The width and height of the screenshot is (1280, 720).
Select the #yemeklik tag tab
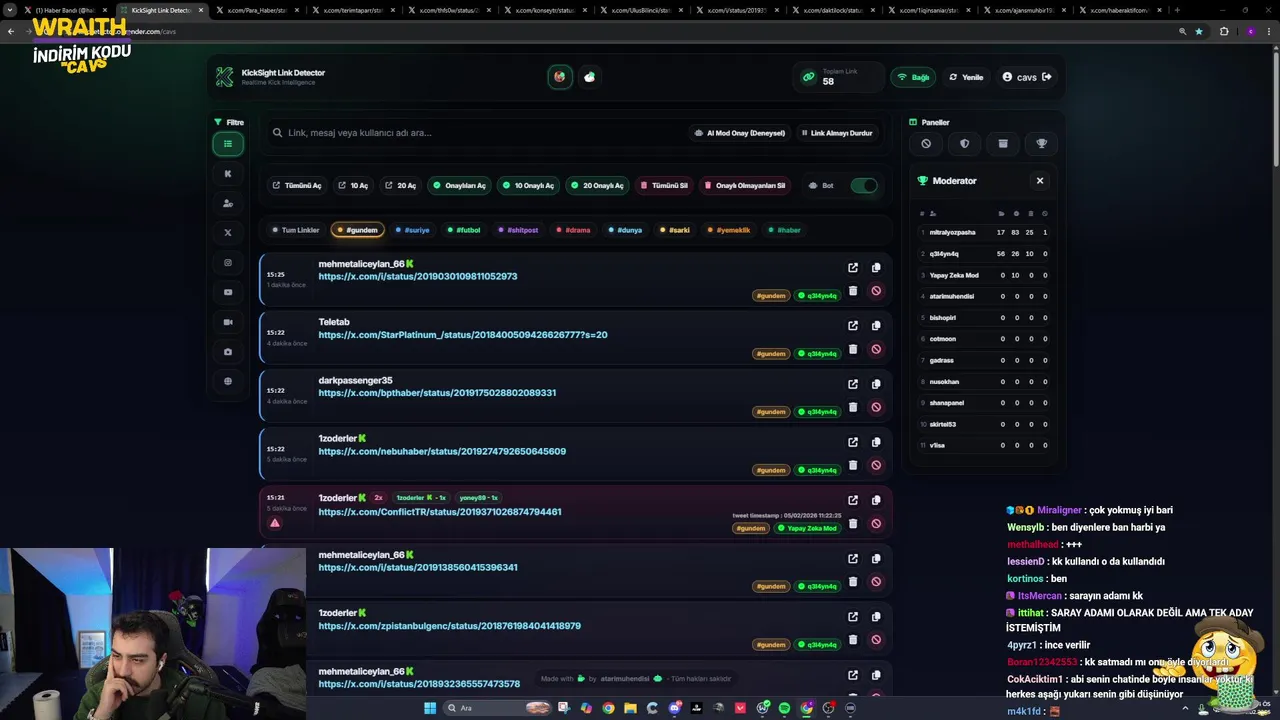[729, 230]
